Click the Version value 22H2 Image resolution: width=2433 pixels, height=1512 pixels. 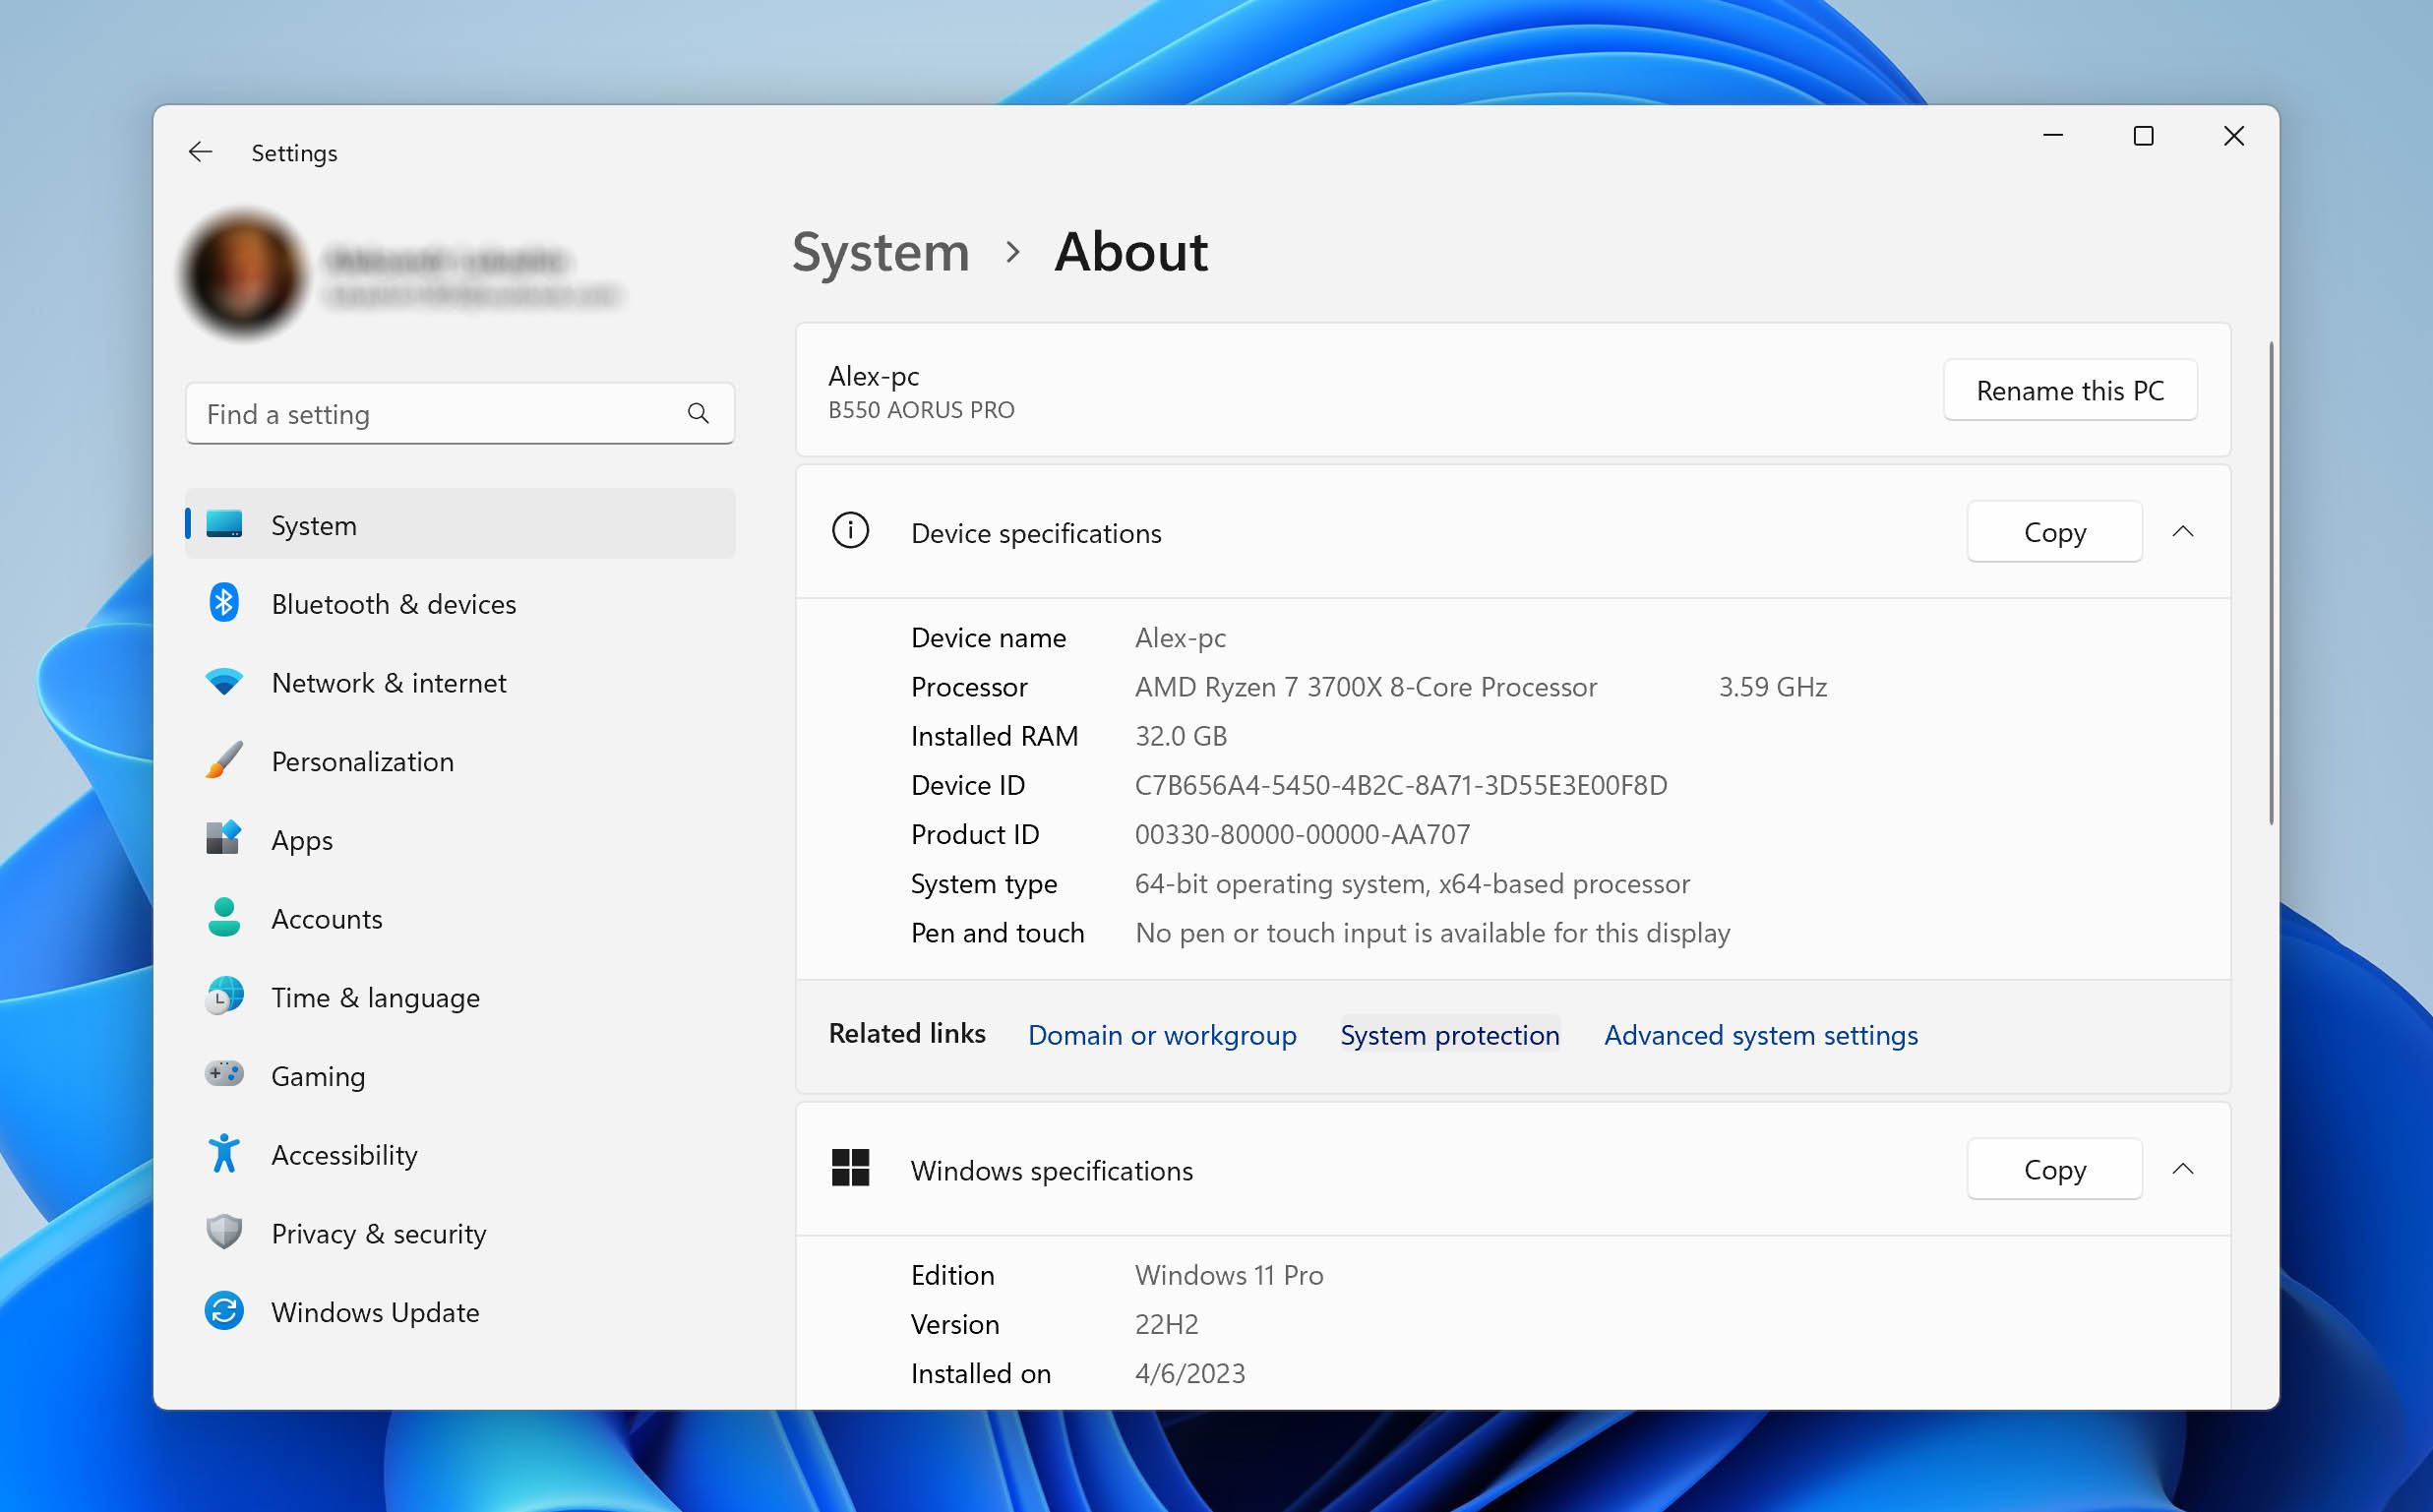pos(1166,1324)
